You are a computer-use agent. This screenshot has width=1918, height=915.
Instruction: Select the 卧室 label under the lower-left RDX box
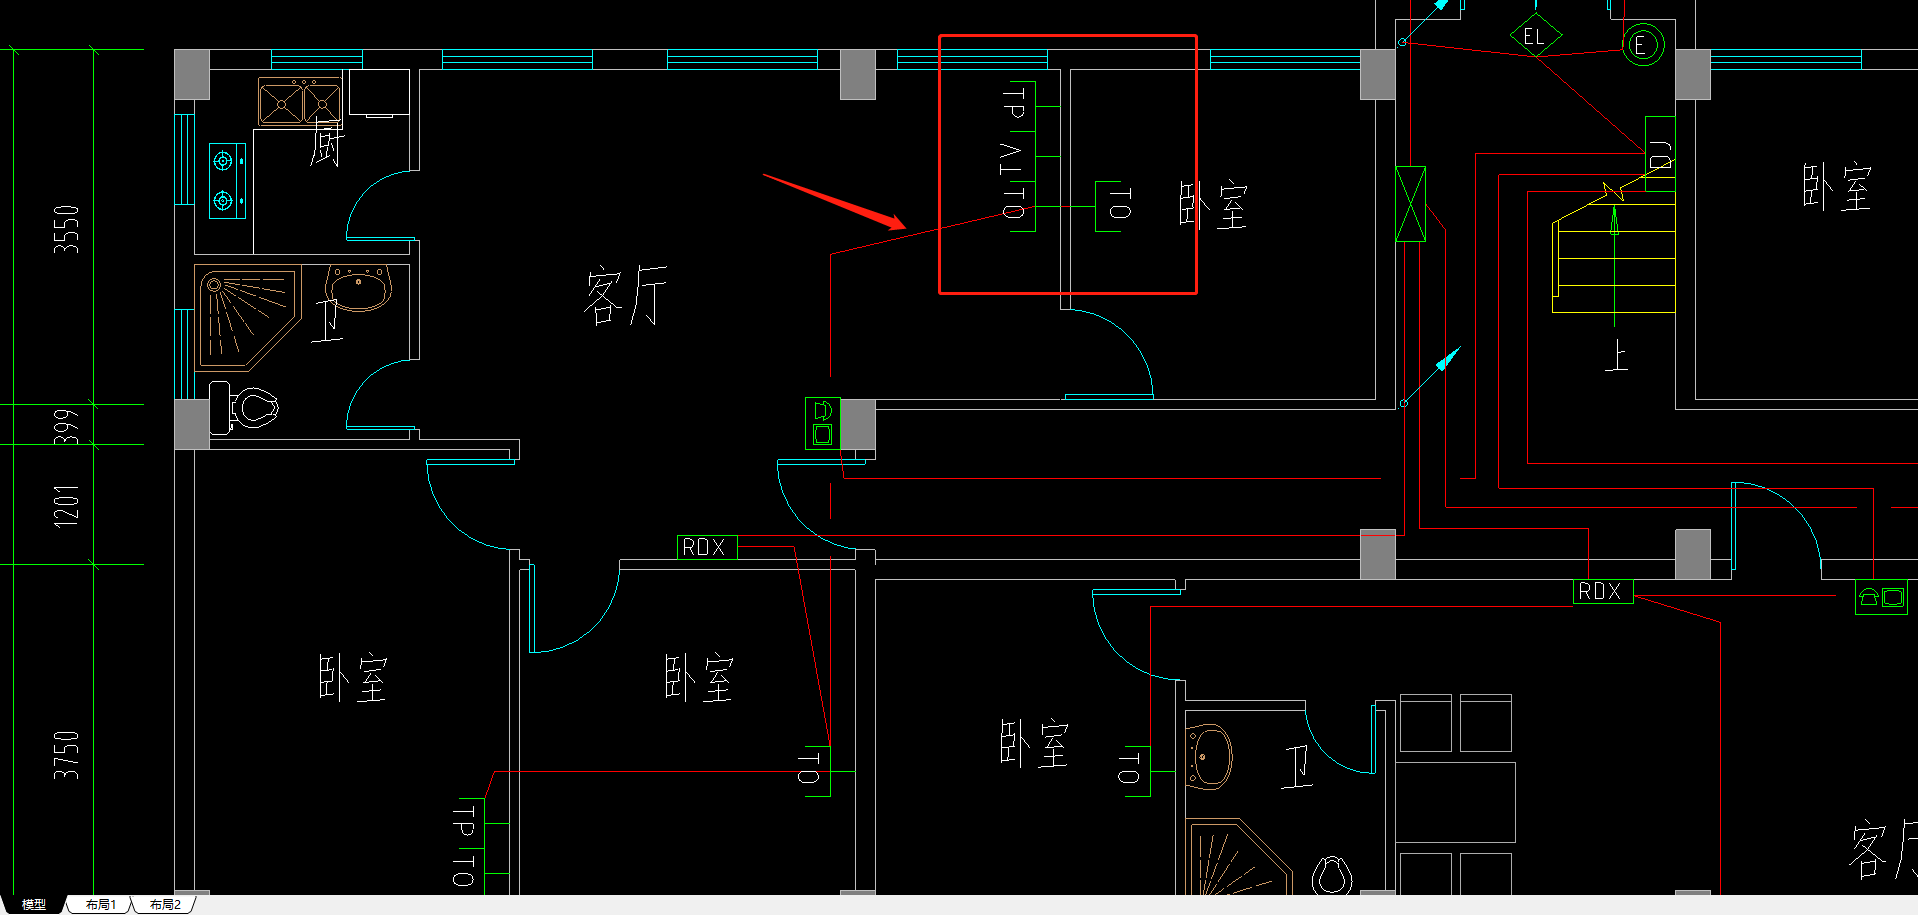(700, 679)
